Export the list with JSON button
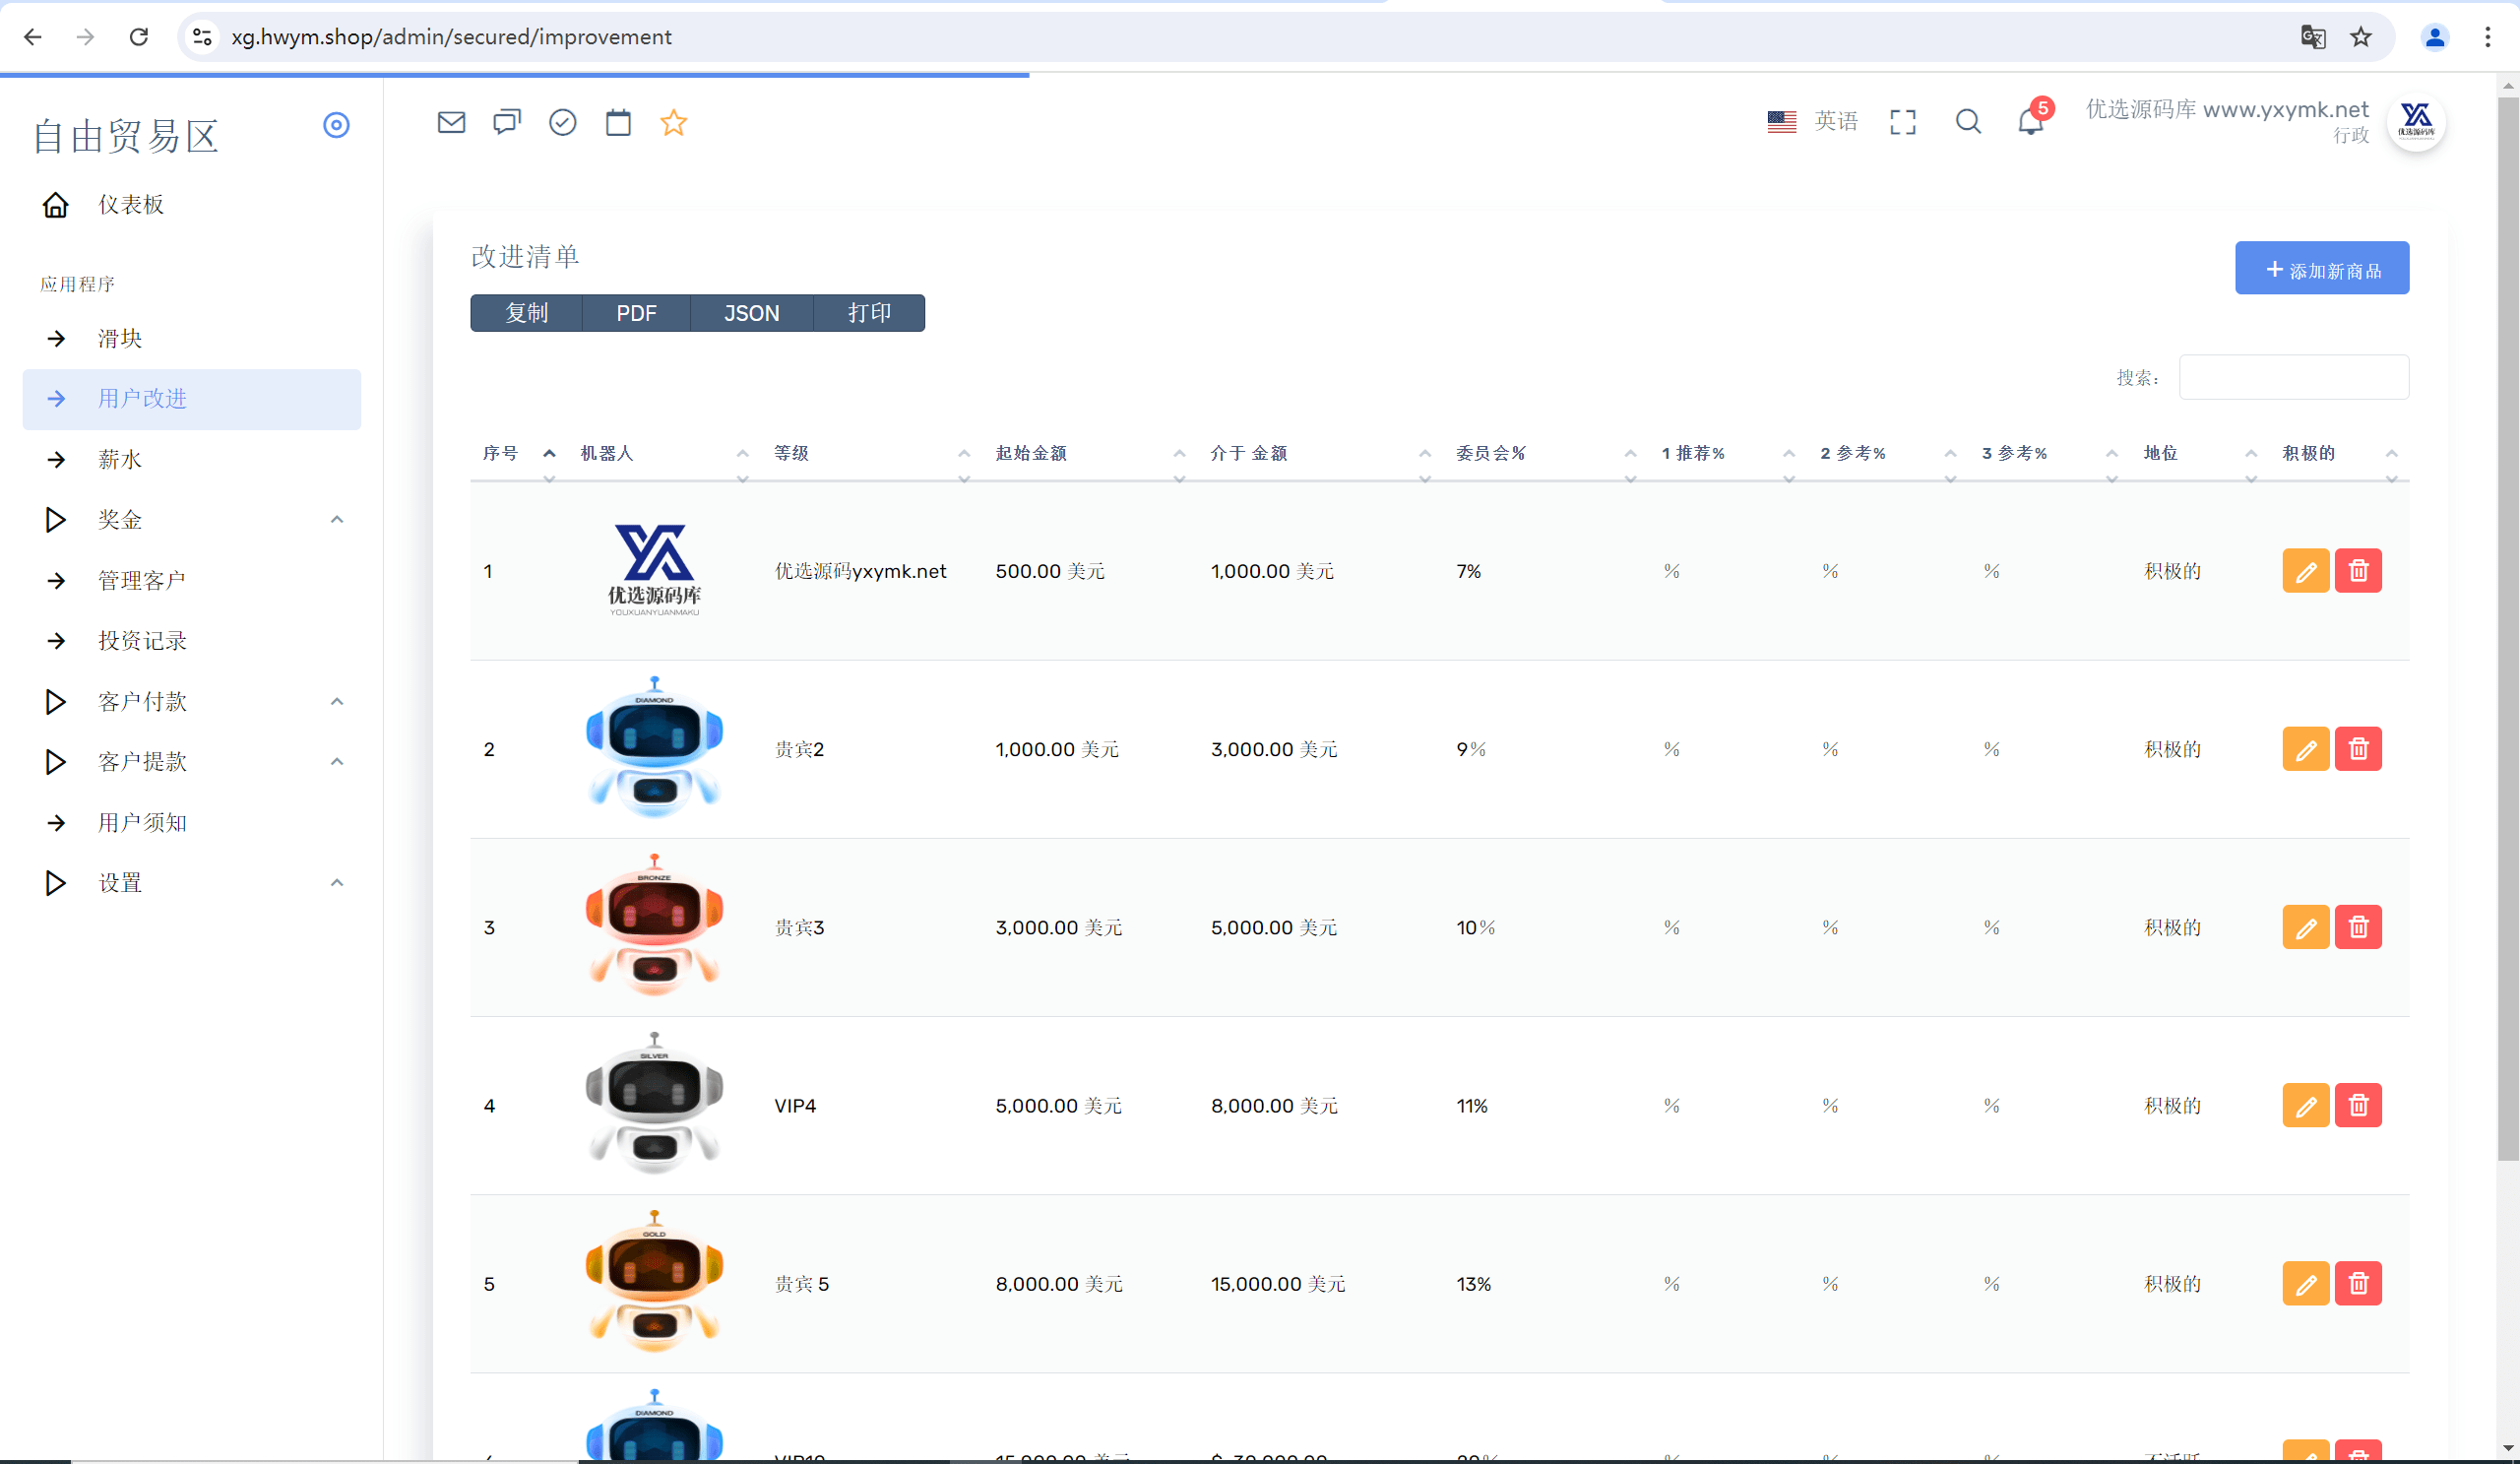 [751, 313]
